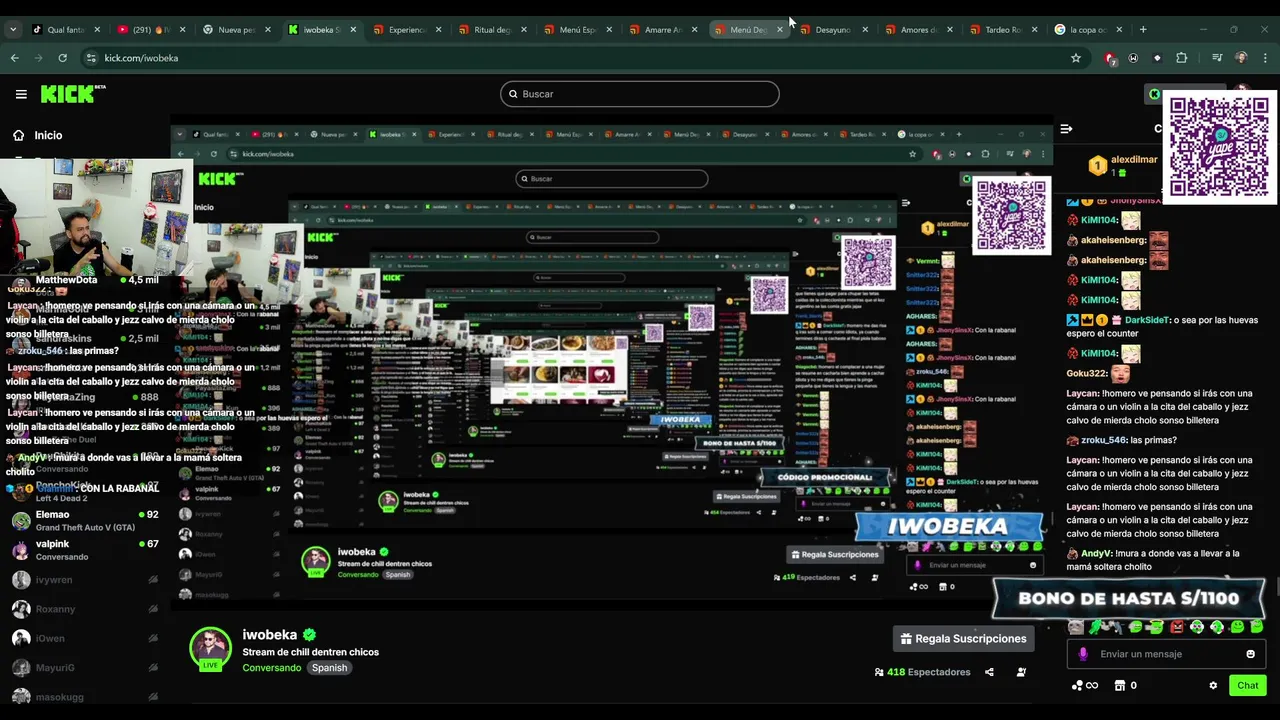The width and height of the screenshot is (1280, 720).
Task: Bookmark this page with the star icon
Action: 1076,58
